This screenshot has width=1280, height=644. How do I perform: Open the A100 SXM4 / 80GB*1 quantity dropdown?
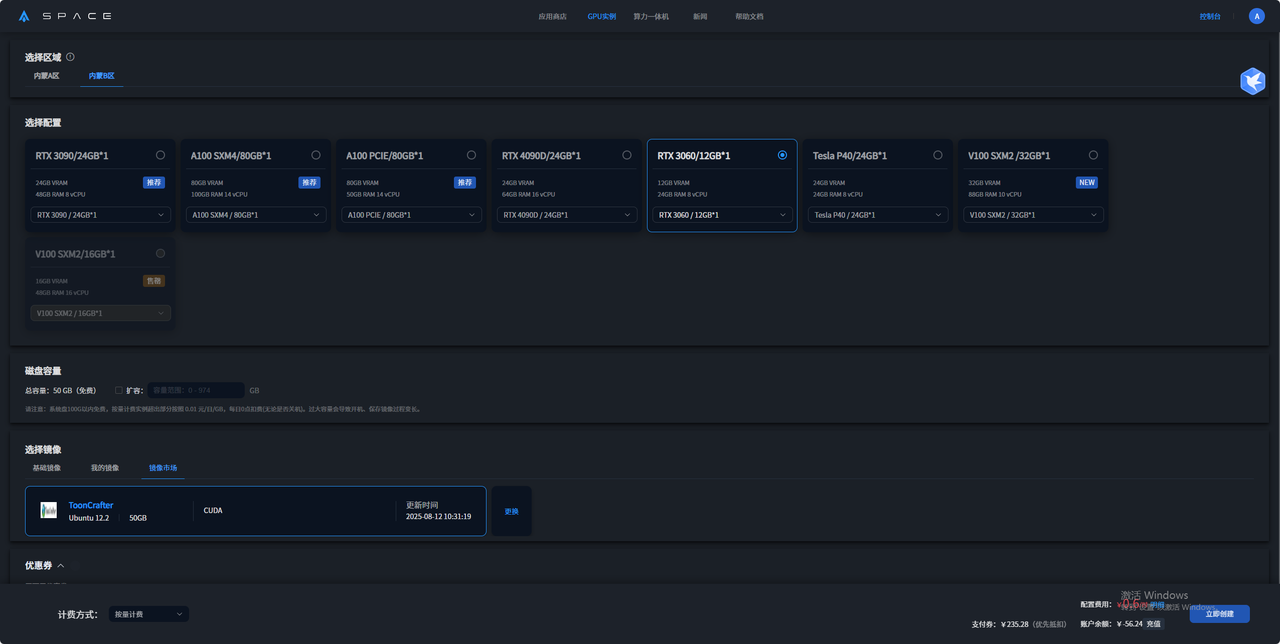click(x=256, y=215)
